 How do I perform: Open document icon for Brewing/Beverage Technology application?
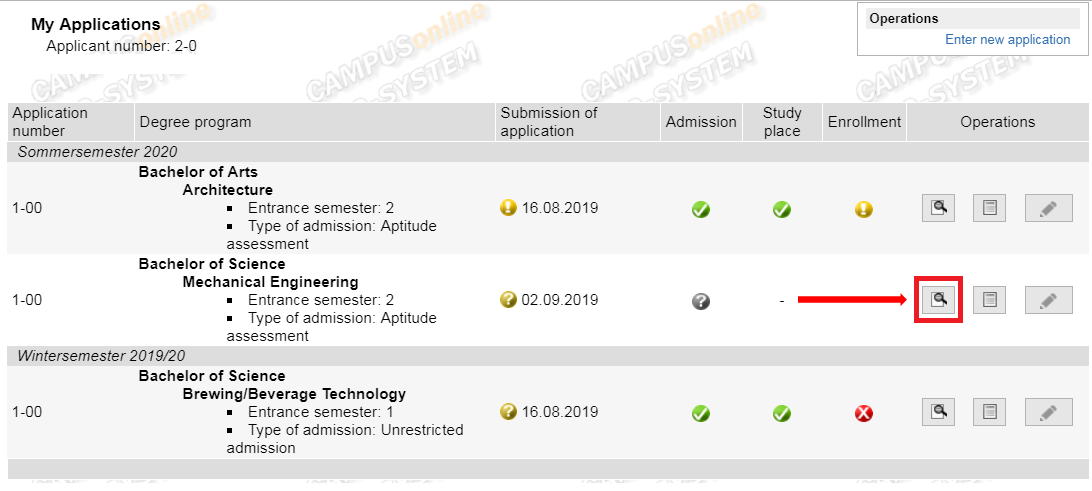click(x=989, y=411)
